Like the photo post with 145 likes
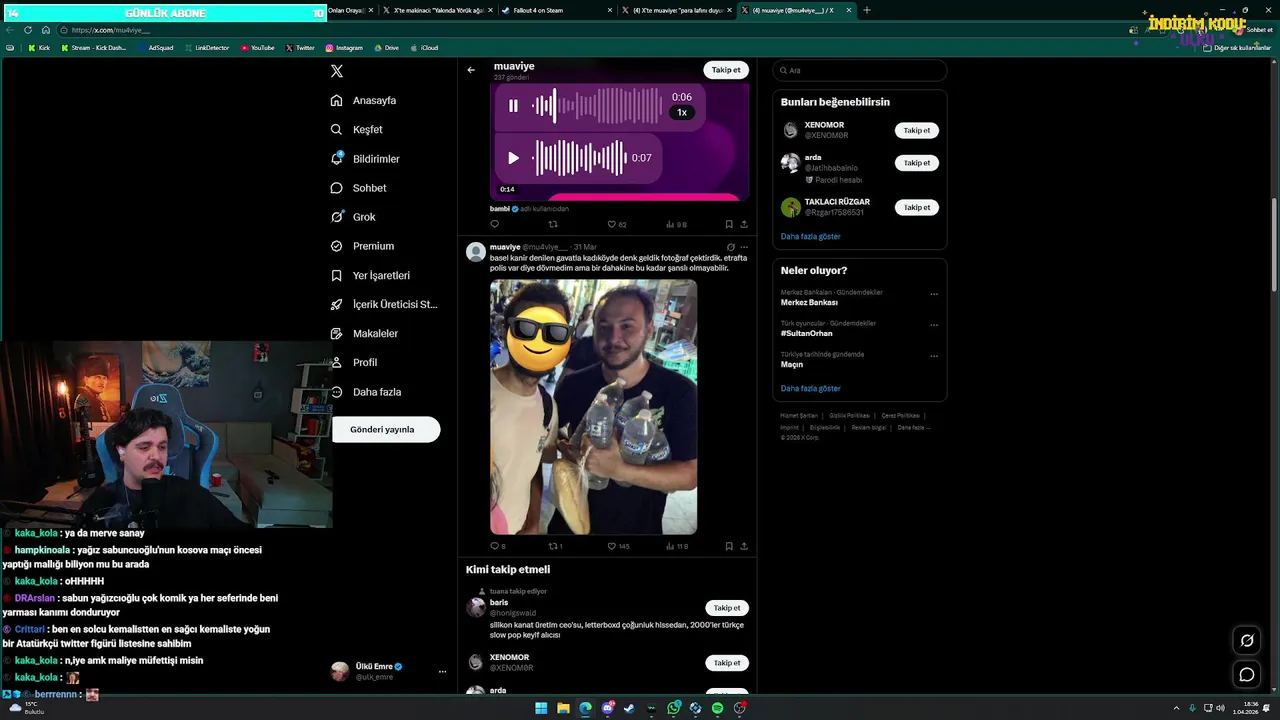Image resolution: width=1280 pixels, height=720 pixels. tap(619, 546)
